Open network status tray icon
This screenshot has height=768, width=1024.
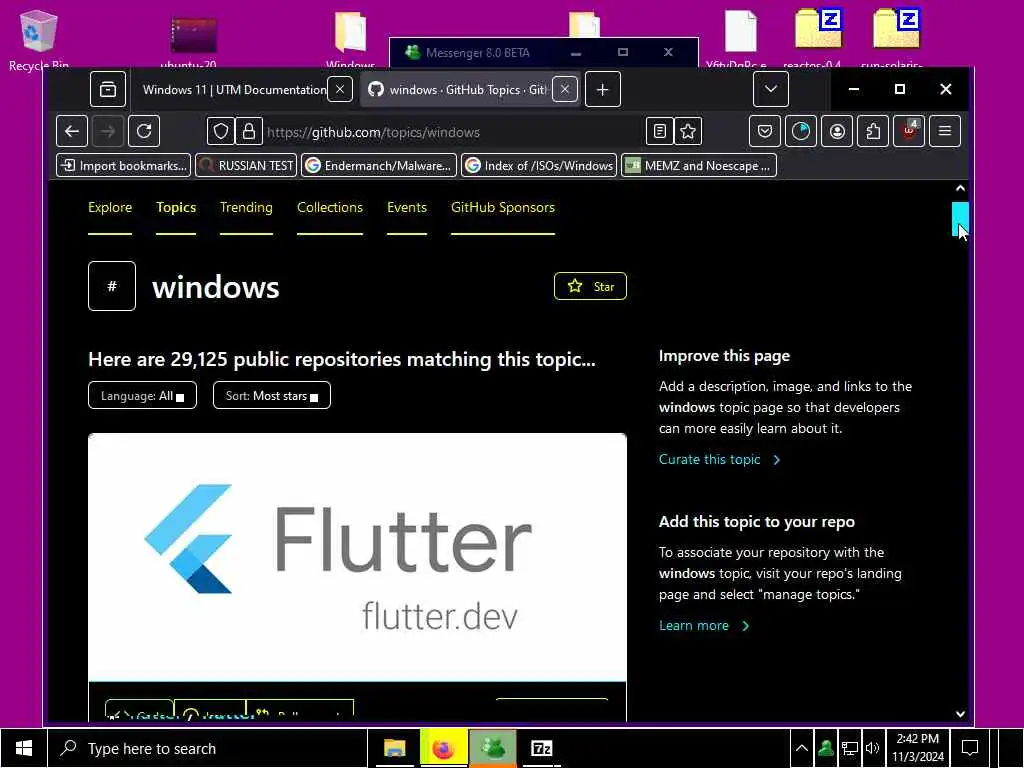click(849, 748)
